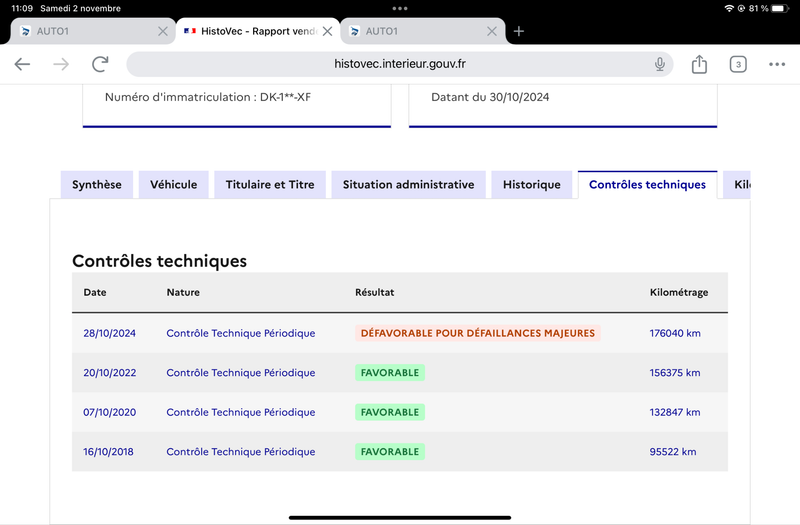This screenshot has width=800, height=525.
Task: Open the Véhicule tab
Action: click(173, 185)
